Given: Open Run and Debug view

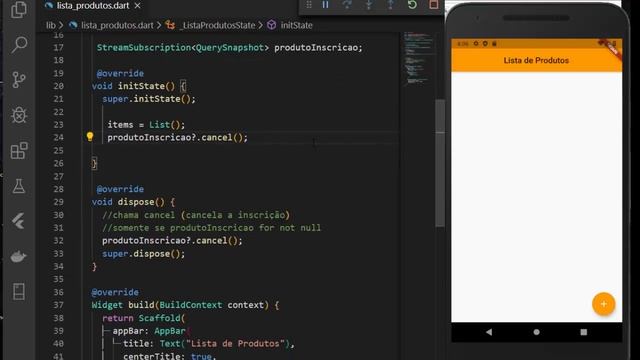Looking at the screenshot, I should (x=19, y=115).
